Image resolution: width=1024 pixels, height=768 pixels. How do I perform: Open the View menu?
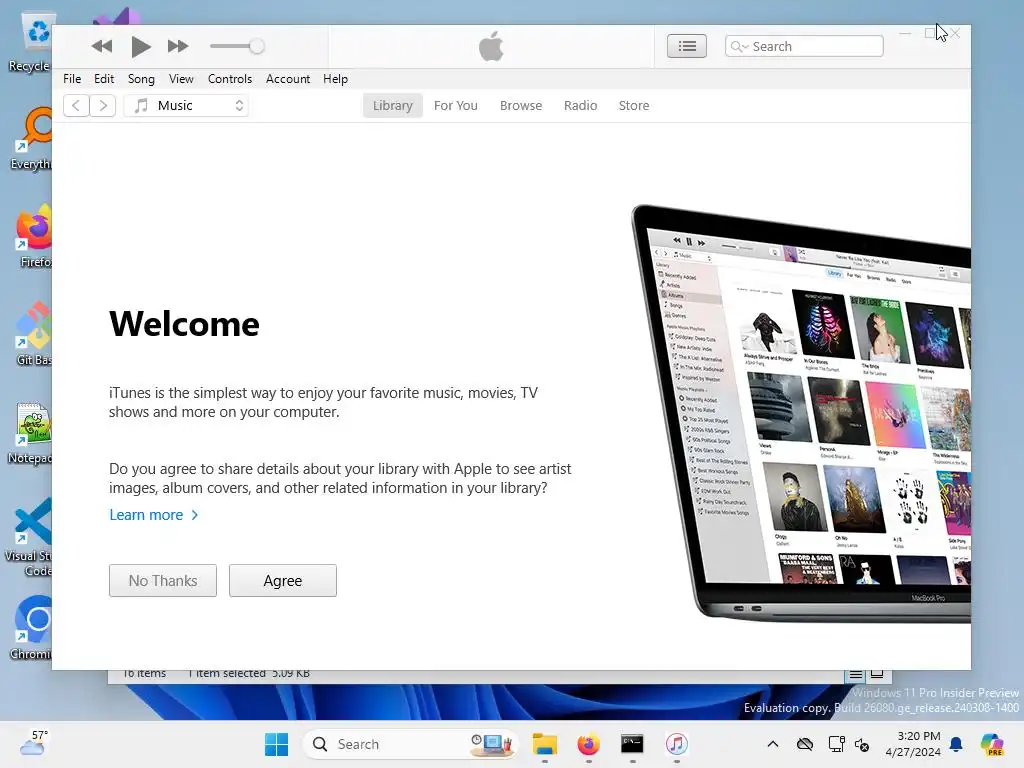pyautogui.click(x=181, y=79)
